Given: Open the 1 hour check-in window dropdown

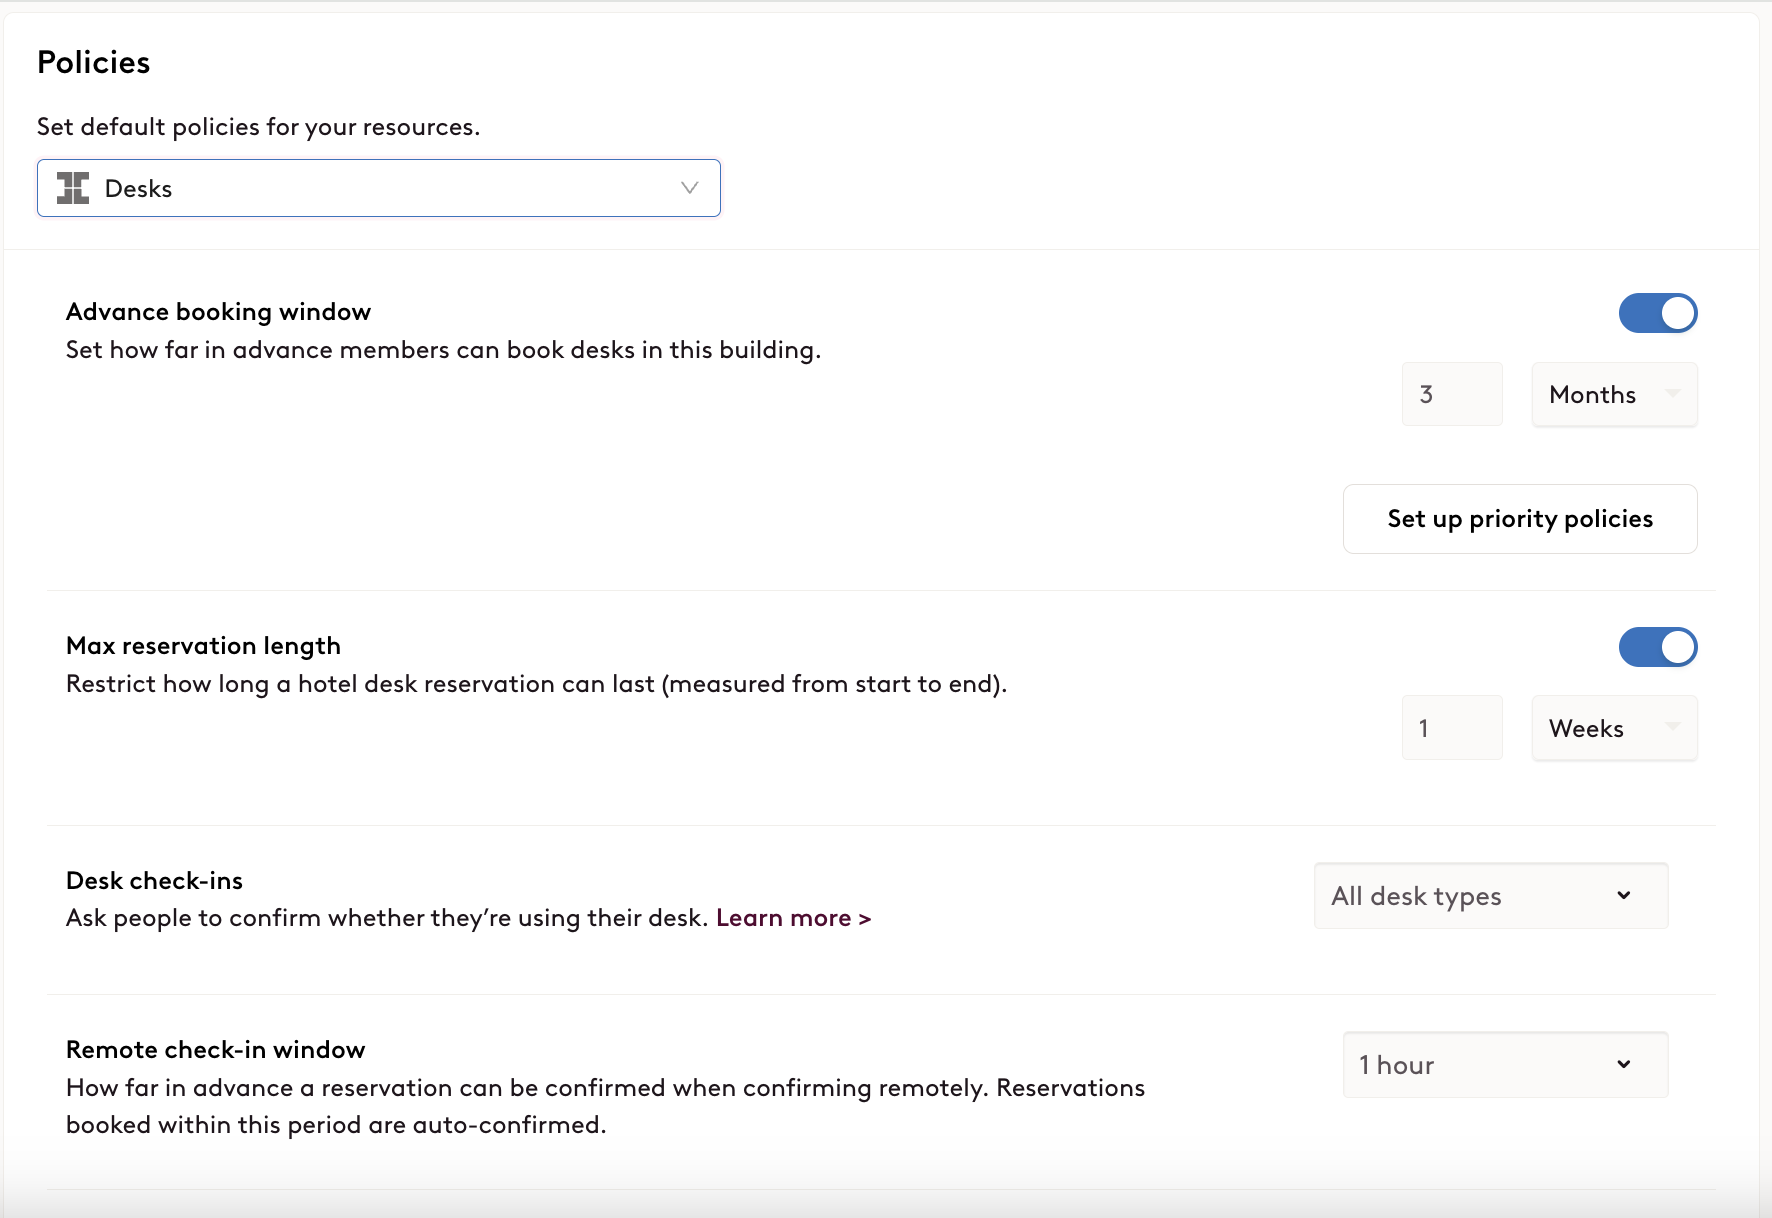Looking at the screenshot, I should point(1505,1065).
